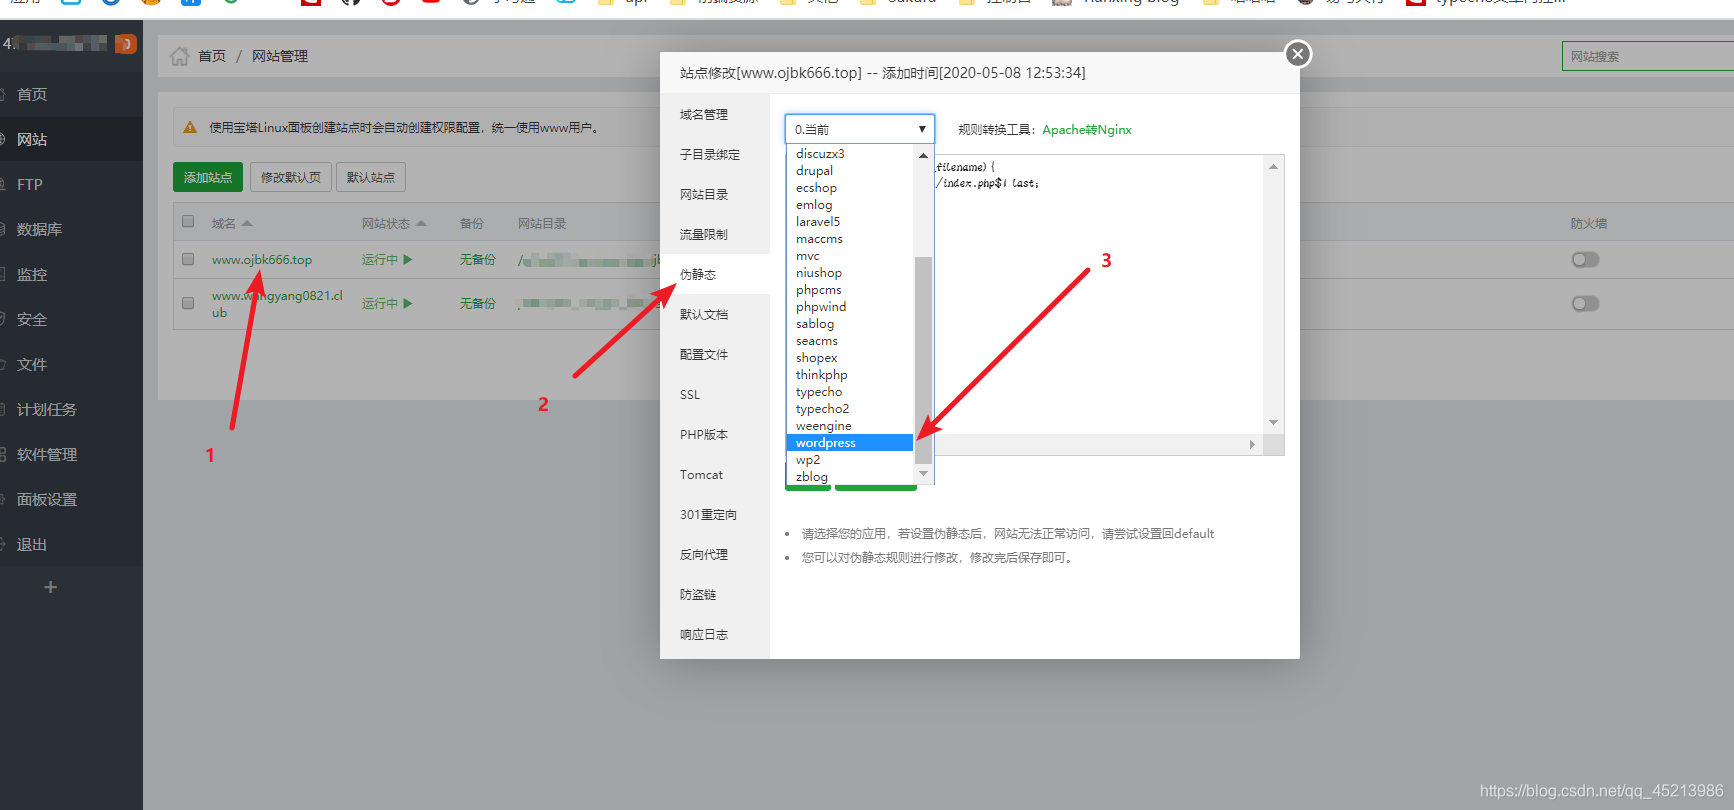Open the 默认文档 tab
Viewport: 1734px width, 810px height.
click(715, 315)
